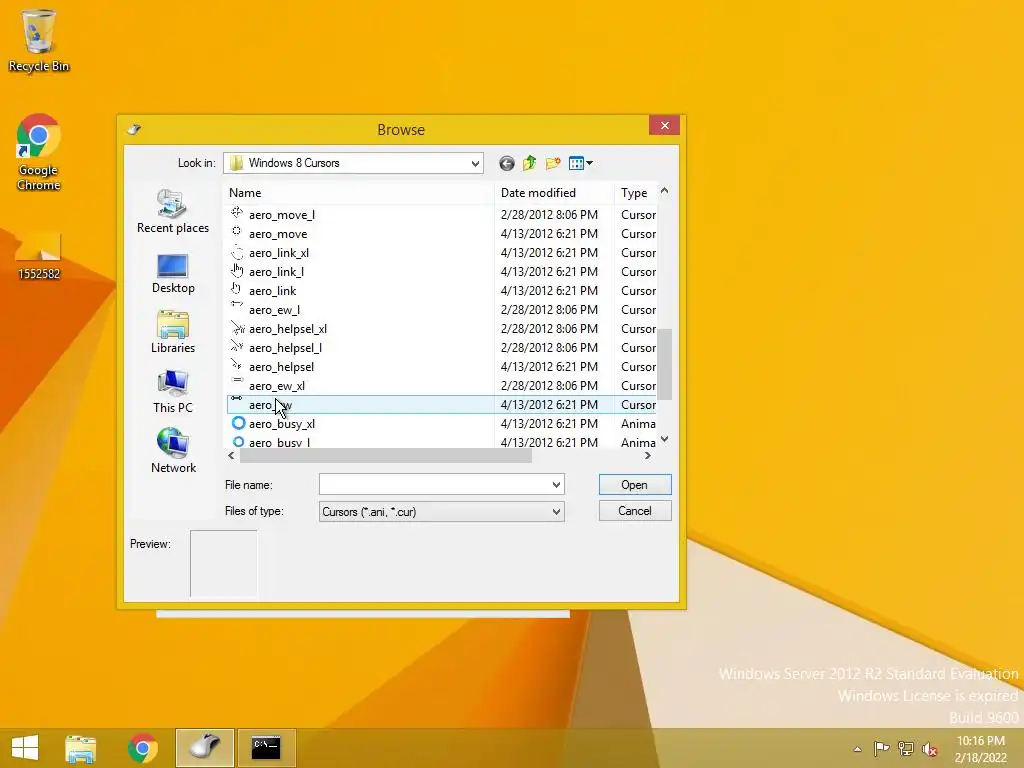This screenshot has width=1024, height=768.
Task: Close the Browse dialog
Action: point(664,125)
